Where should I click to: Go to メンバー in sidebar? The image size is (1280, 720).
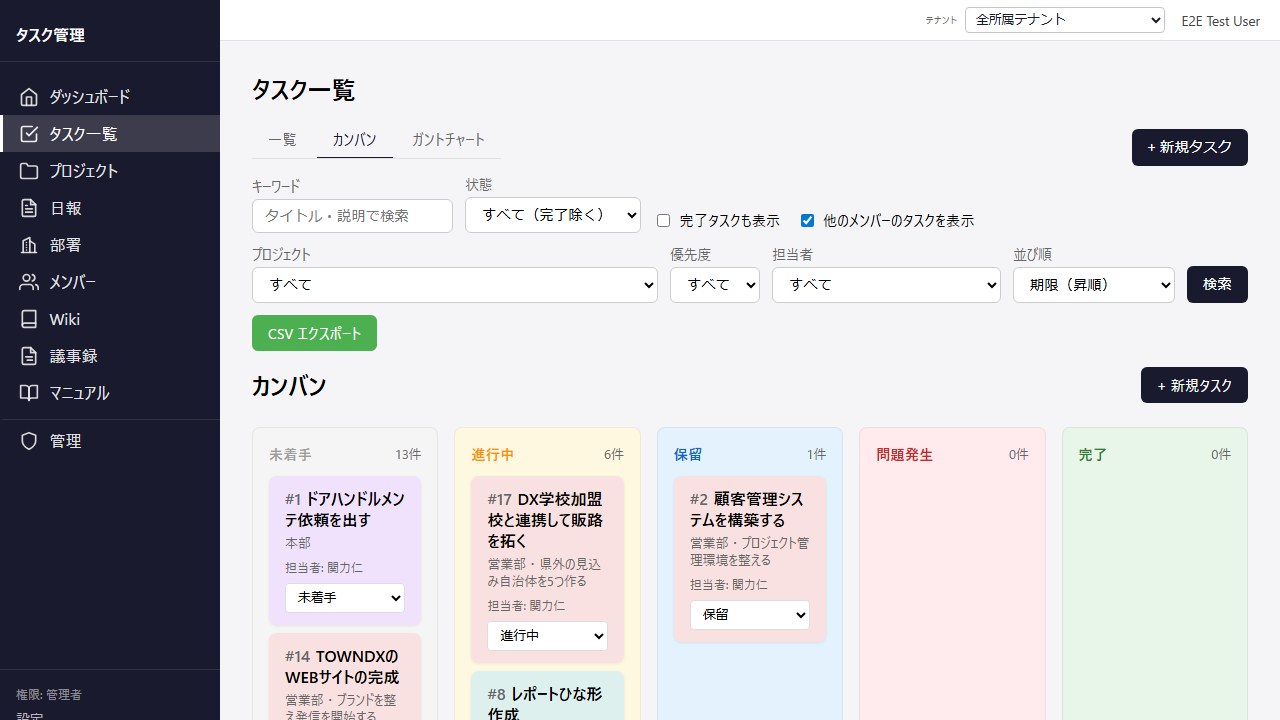tap(110, 282)
